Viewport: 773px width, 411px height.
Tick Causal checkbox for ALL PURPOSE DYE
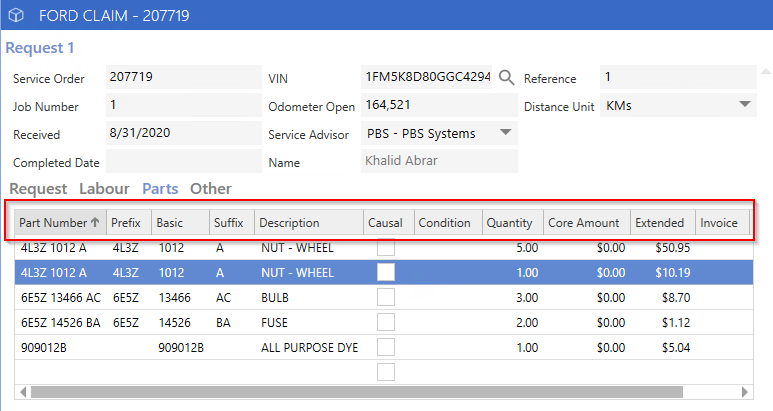point(386,347)
